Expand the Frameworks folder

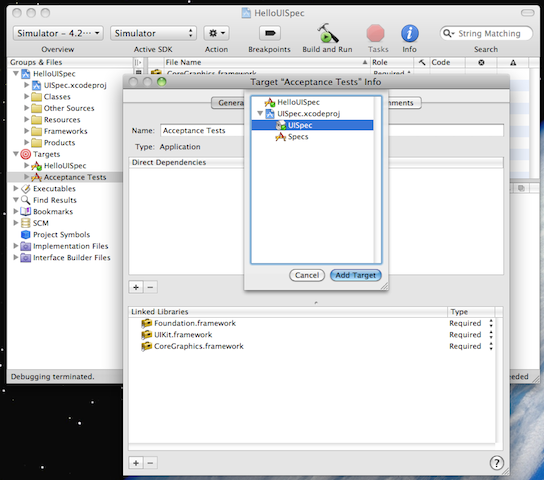point(26,131)
